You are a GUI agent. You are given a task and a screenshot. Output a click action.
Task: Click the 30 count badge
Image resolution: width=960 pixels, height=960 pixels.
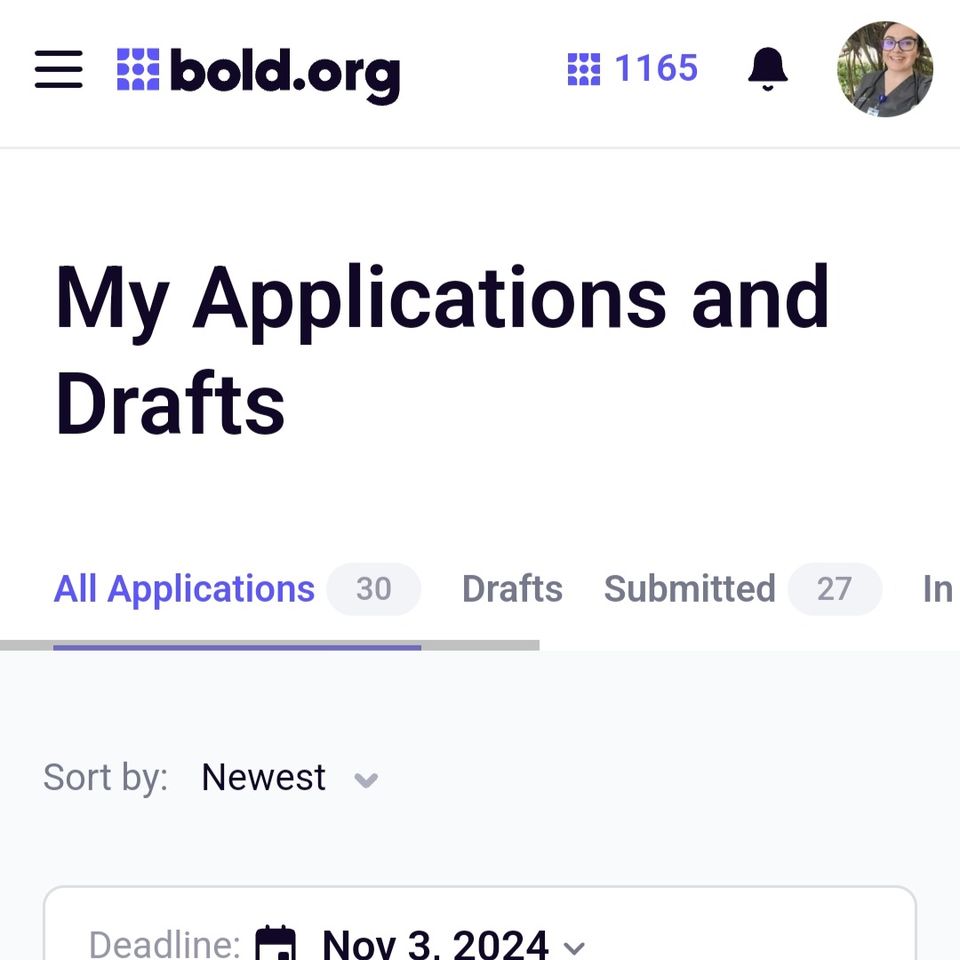[x=373, y=589]
